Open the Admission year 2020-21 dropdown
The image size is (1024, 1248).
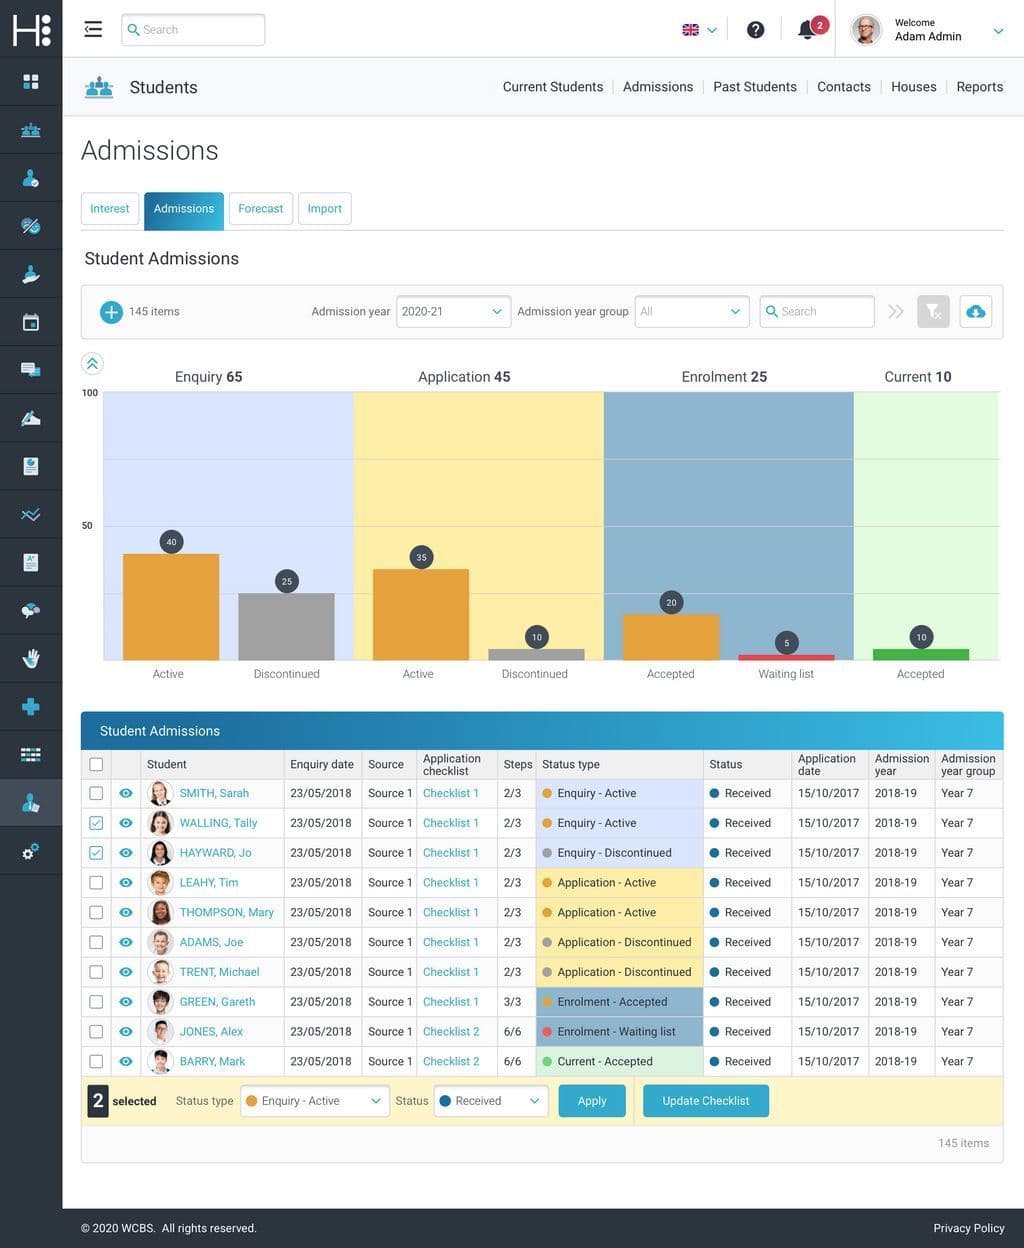(452, 311)
